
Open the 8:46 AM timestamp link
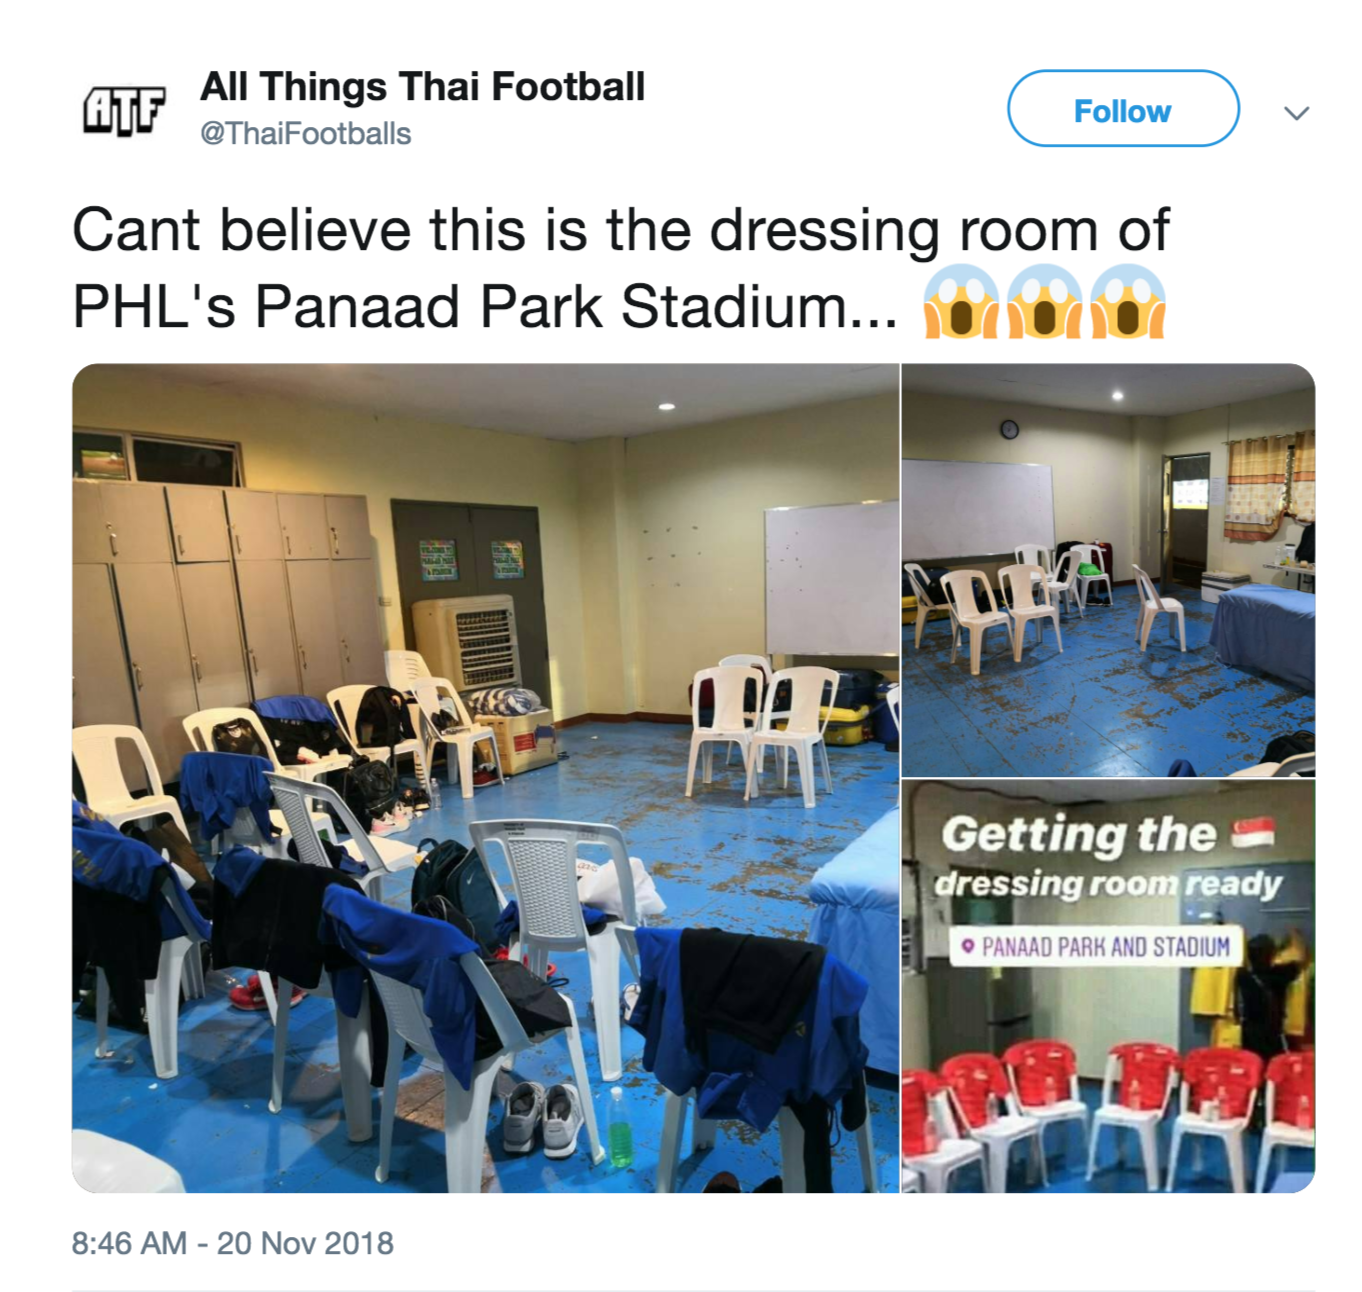(x=230, y=1242)
